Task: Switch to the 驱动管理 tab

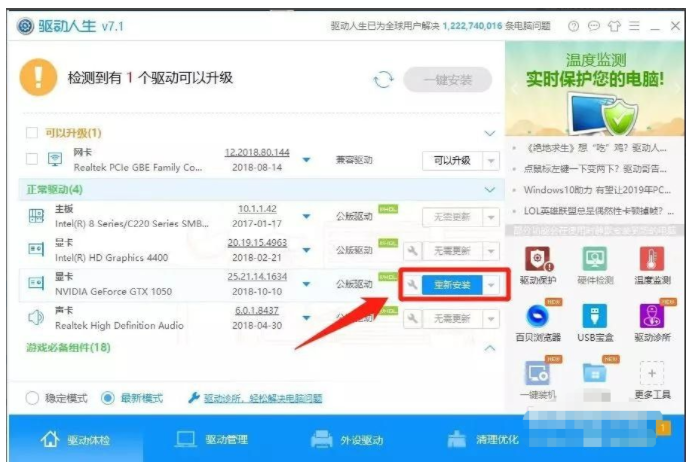Action: pyautogui.click(x=211, y=439)
